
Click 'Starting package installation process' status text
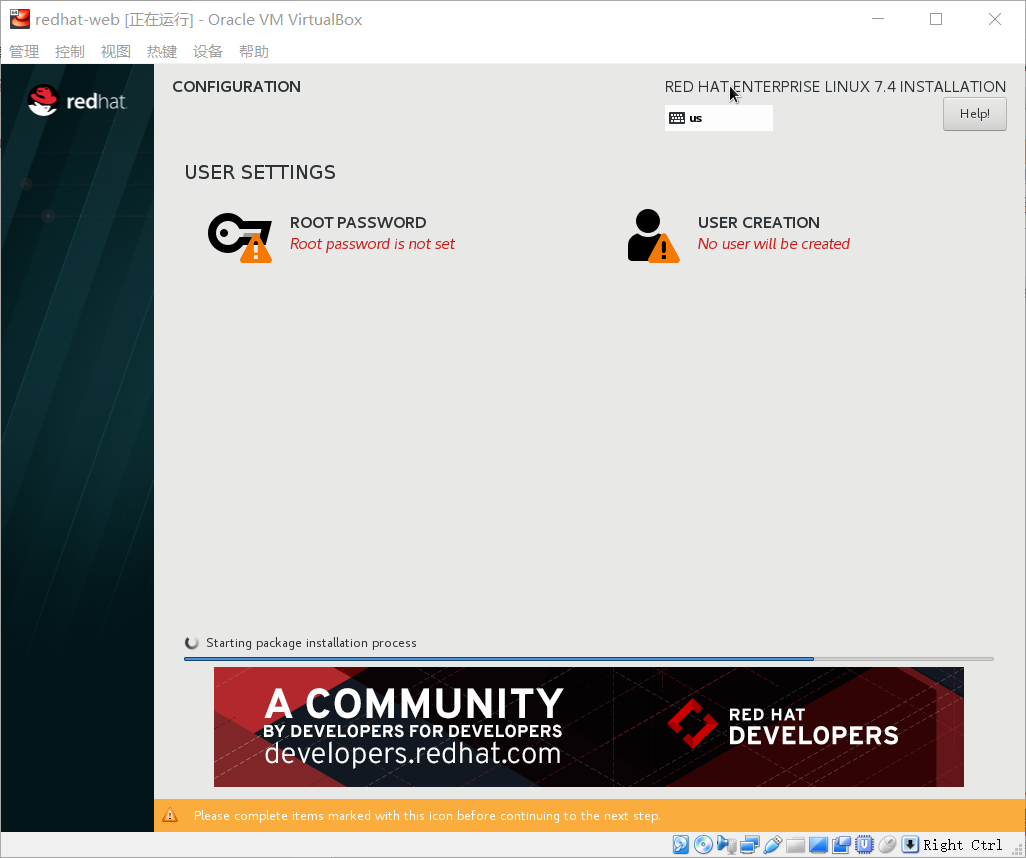(311, 643)
